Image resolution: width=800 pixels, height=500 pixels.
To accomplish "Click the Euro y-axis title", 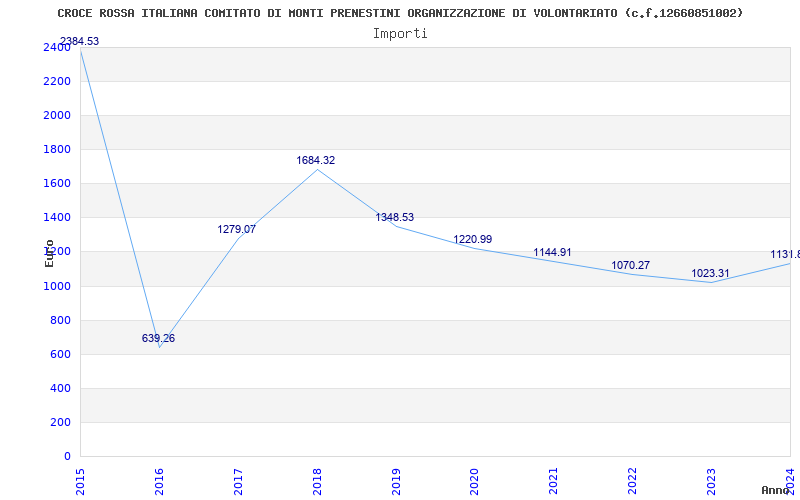I will (49, 253).
